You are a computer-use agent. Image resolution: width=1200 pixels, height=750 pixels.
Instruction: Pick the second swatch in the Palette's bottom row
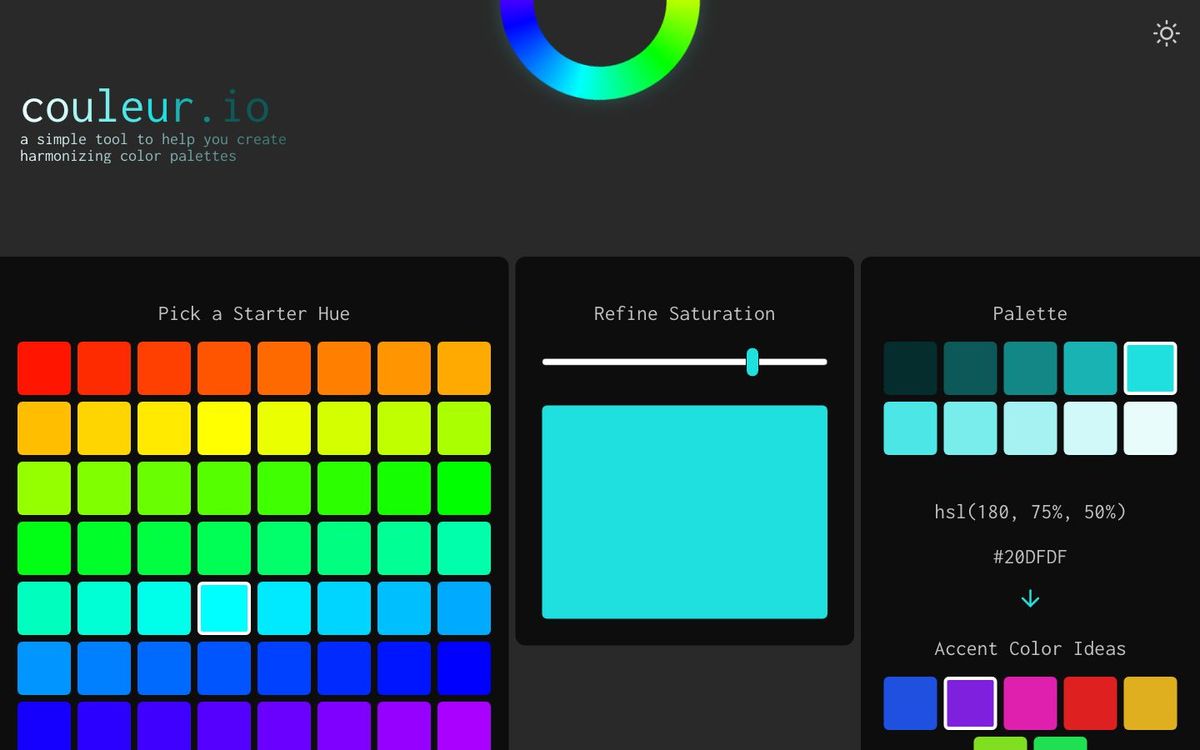click(x=970, y=428)
